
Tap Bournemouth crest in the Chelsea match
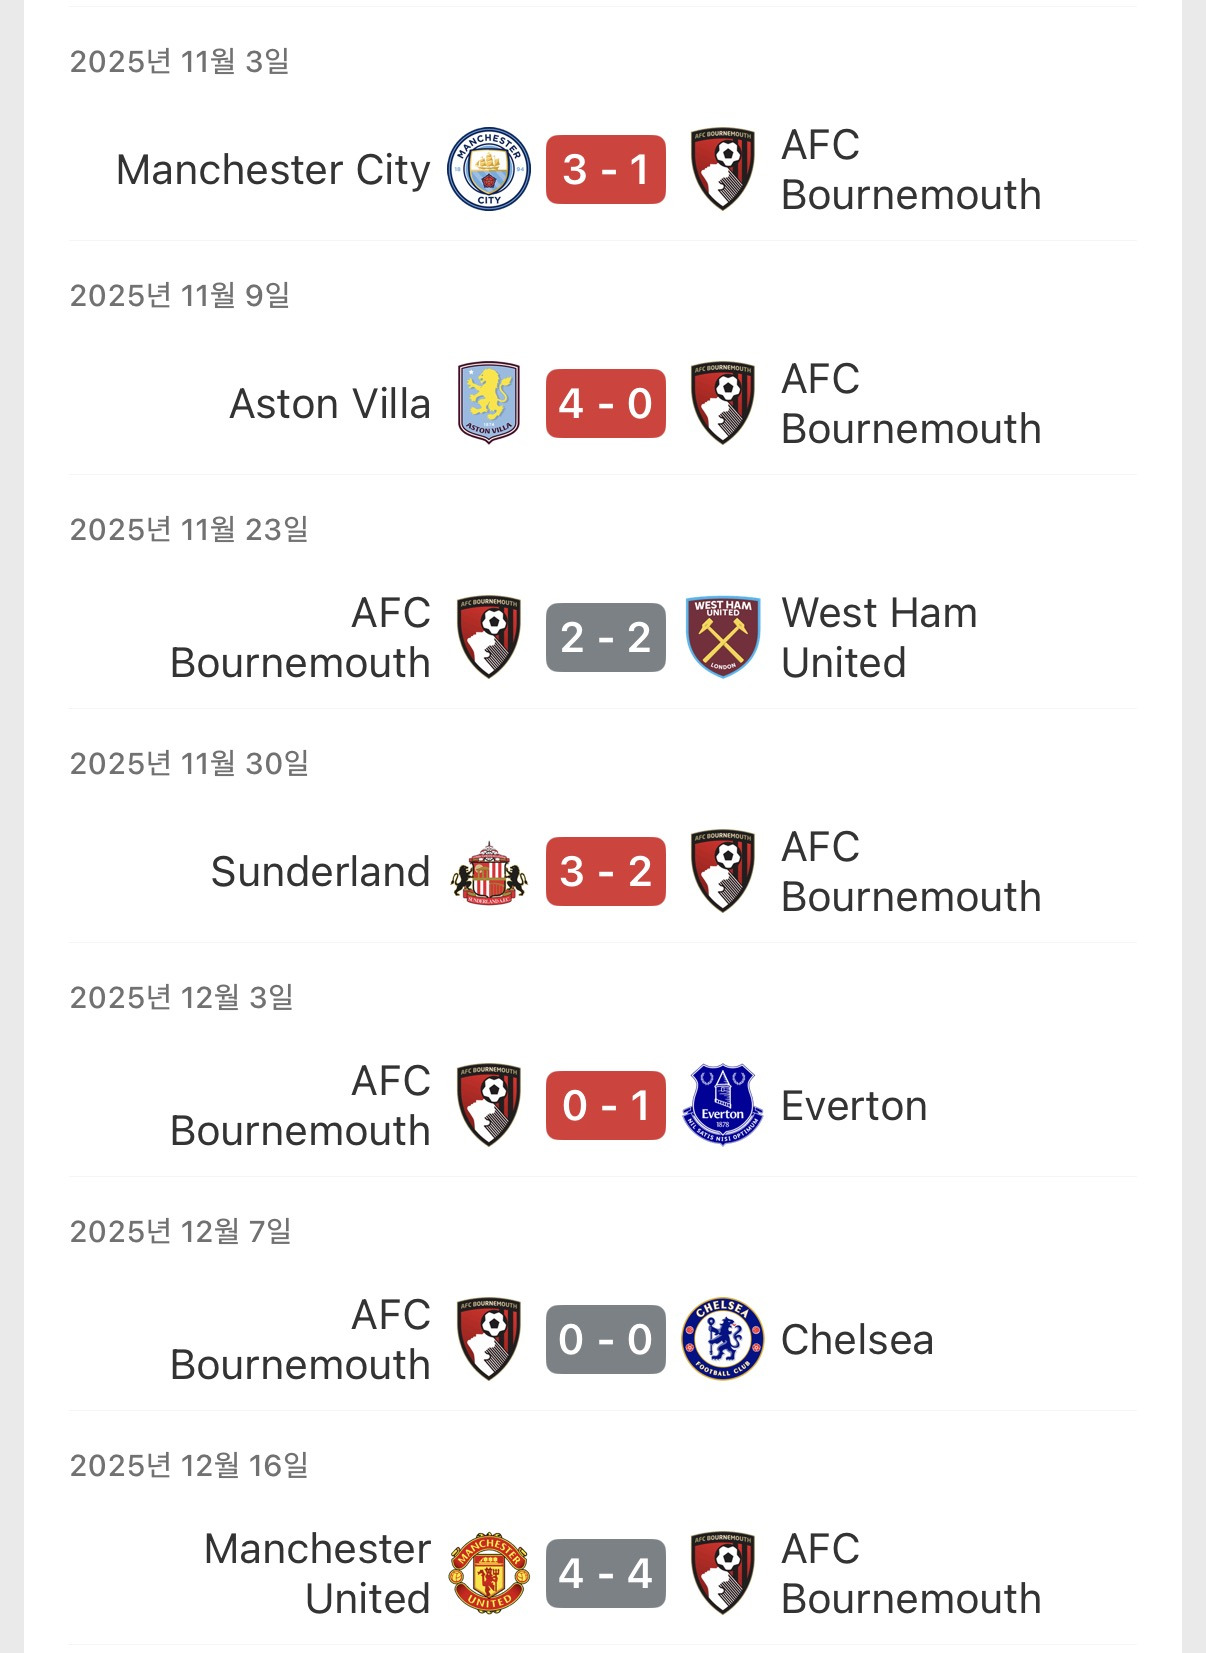(x=489, y=1339)
